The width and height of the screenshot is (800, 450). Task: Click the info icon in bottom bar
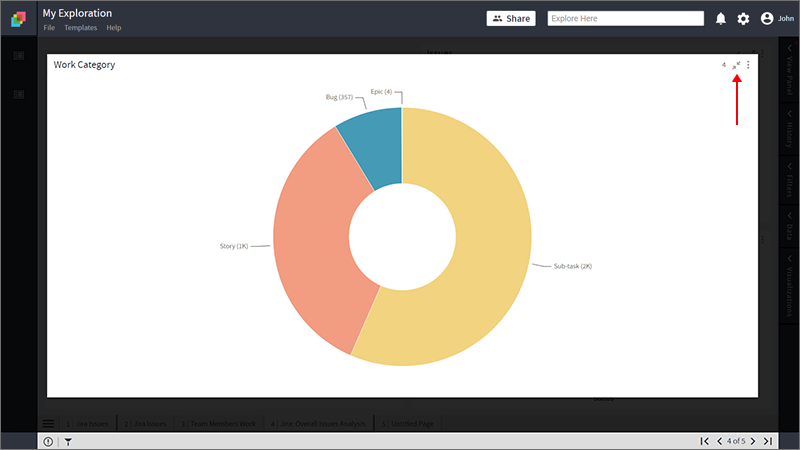click(48, 442)
